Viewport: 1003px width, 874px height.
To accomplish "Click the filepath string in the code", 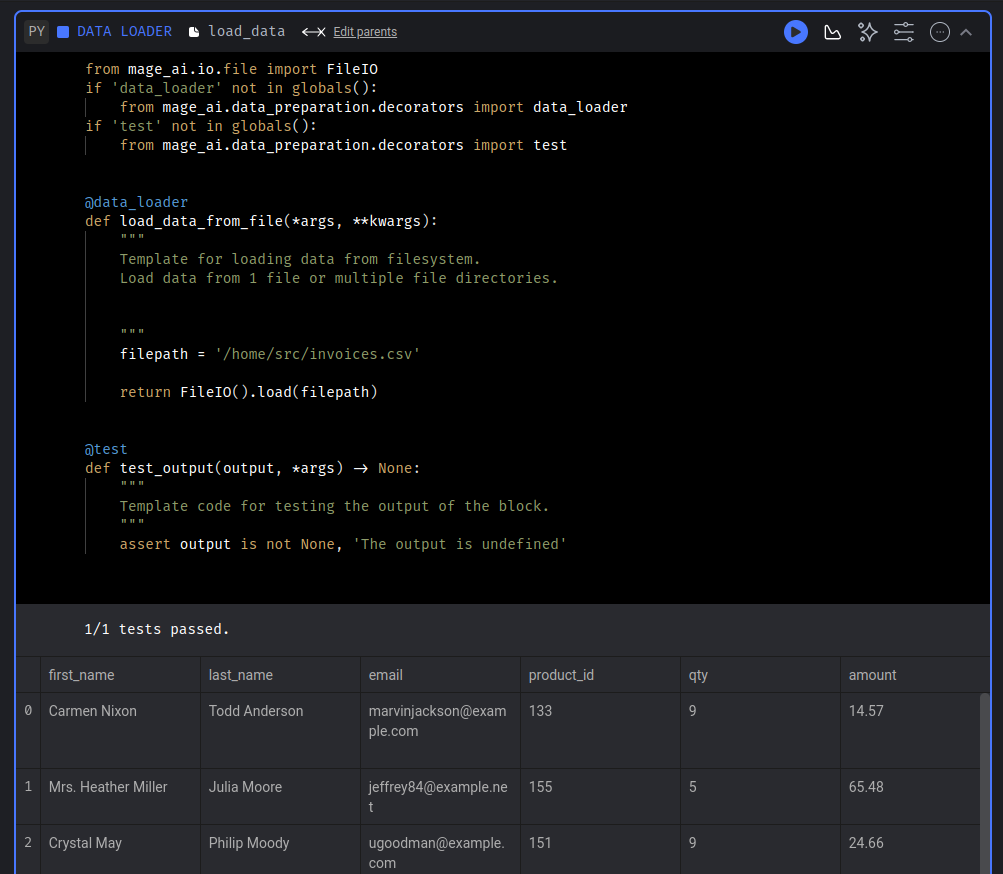I will [316, 353].
